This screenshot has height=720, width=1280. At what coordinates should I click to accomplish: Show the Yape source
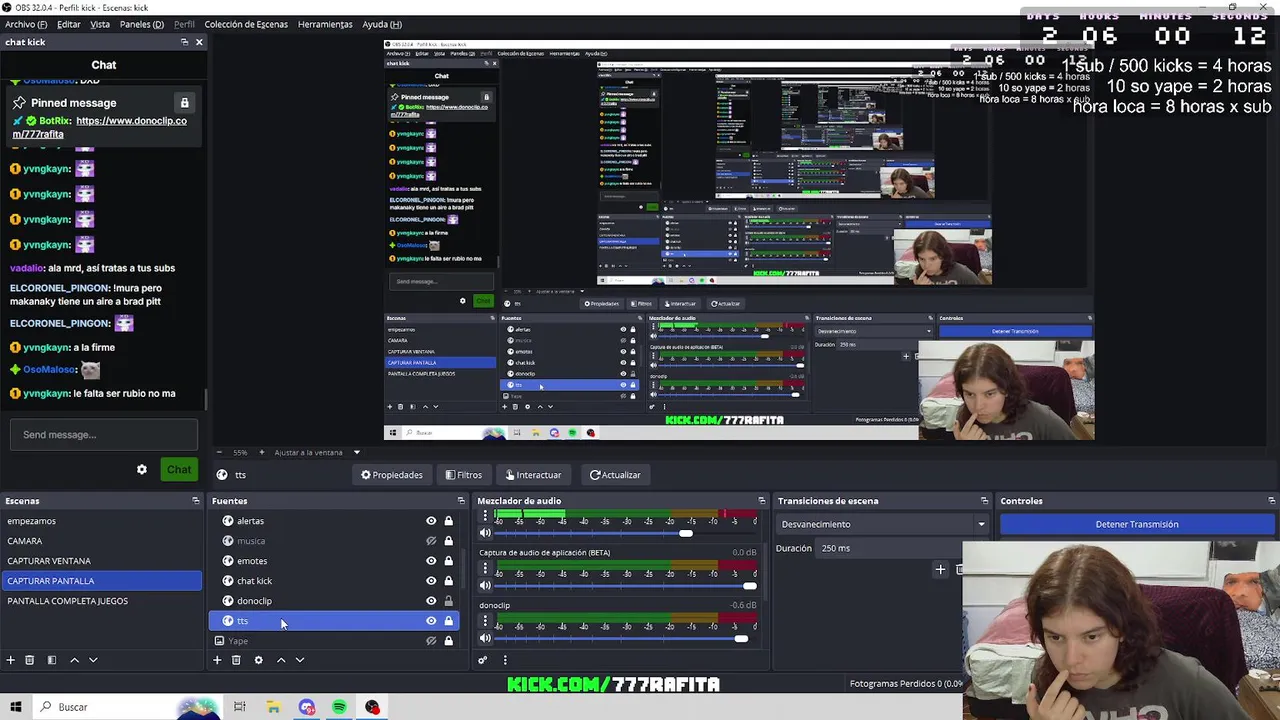431,641
